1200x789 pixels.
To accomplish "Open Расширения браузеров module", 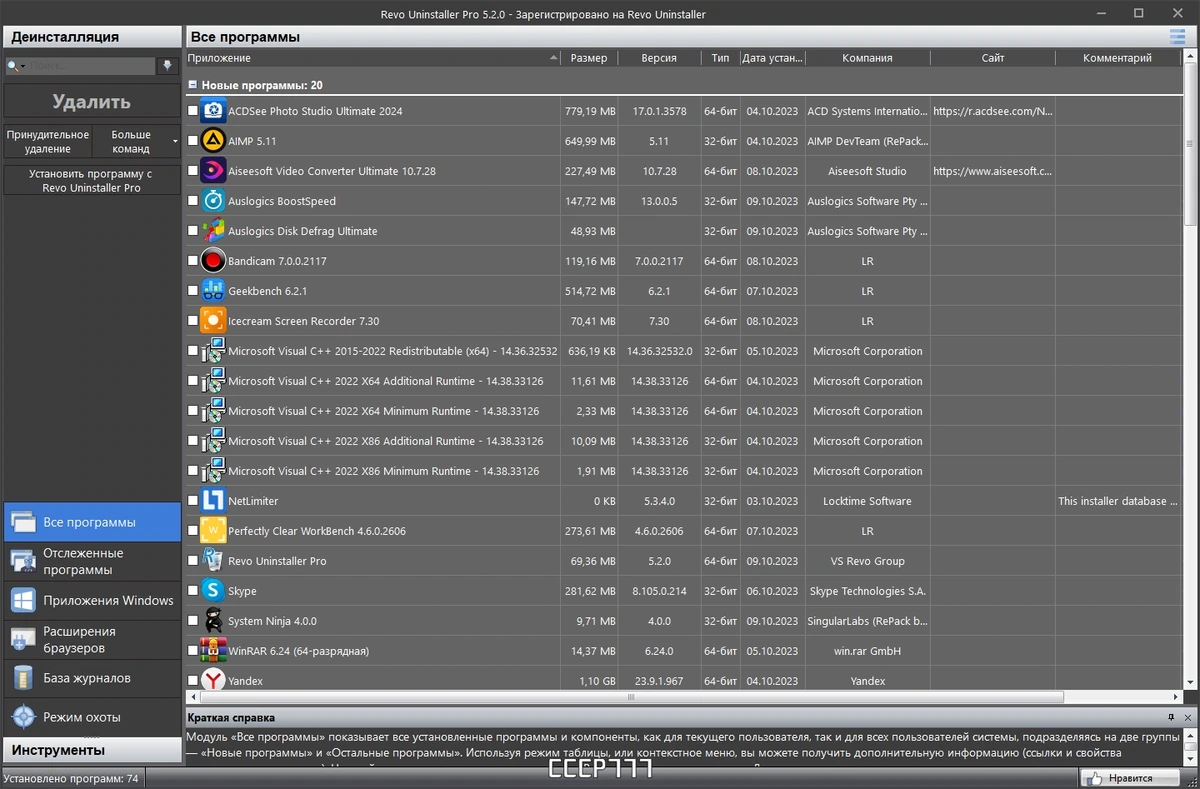I will click(92, 639).
